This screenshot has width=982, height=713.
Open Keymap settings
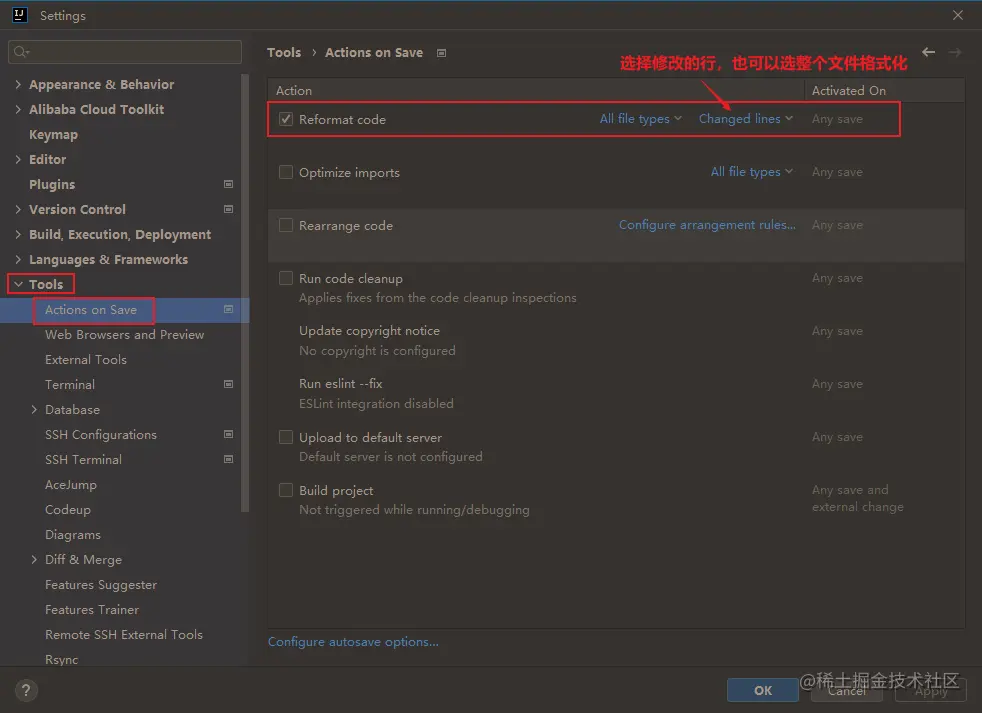[53, 135]
